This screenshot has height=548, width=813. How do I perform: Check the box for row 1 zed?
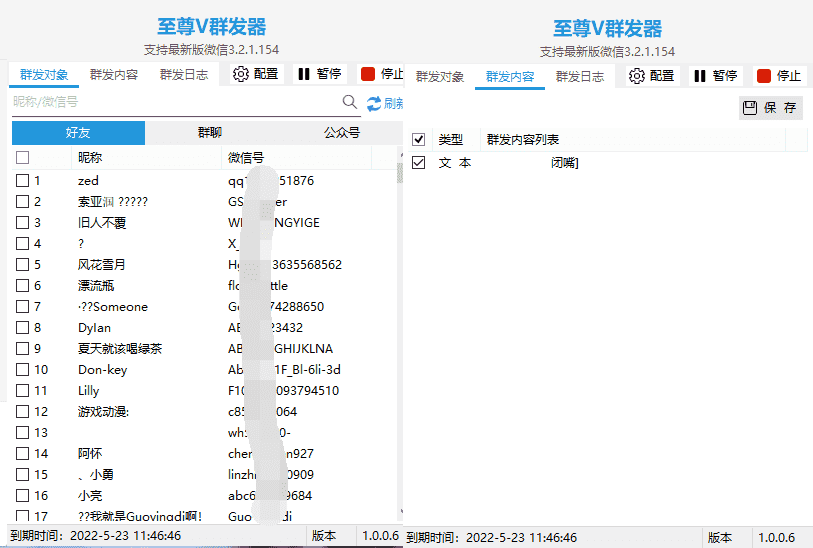(x=22, y=180)
